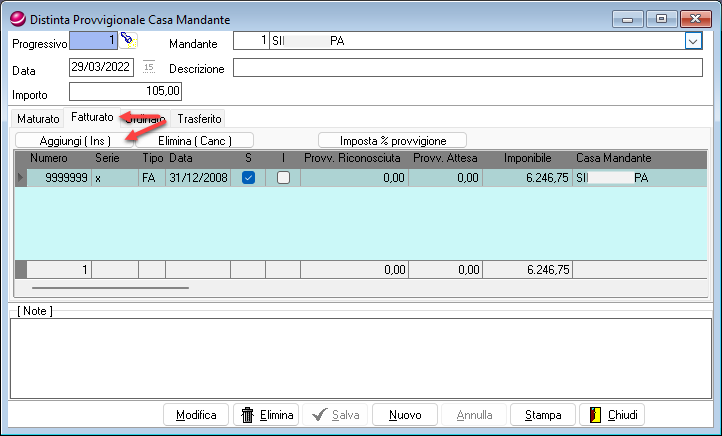Click the Serie cell containing x
Image resolution: width=722 pixels, height=436 pixels.
[x=115, y=178]
